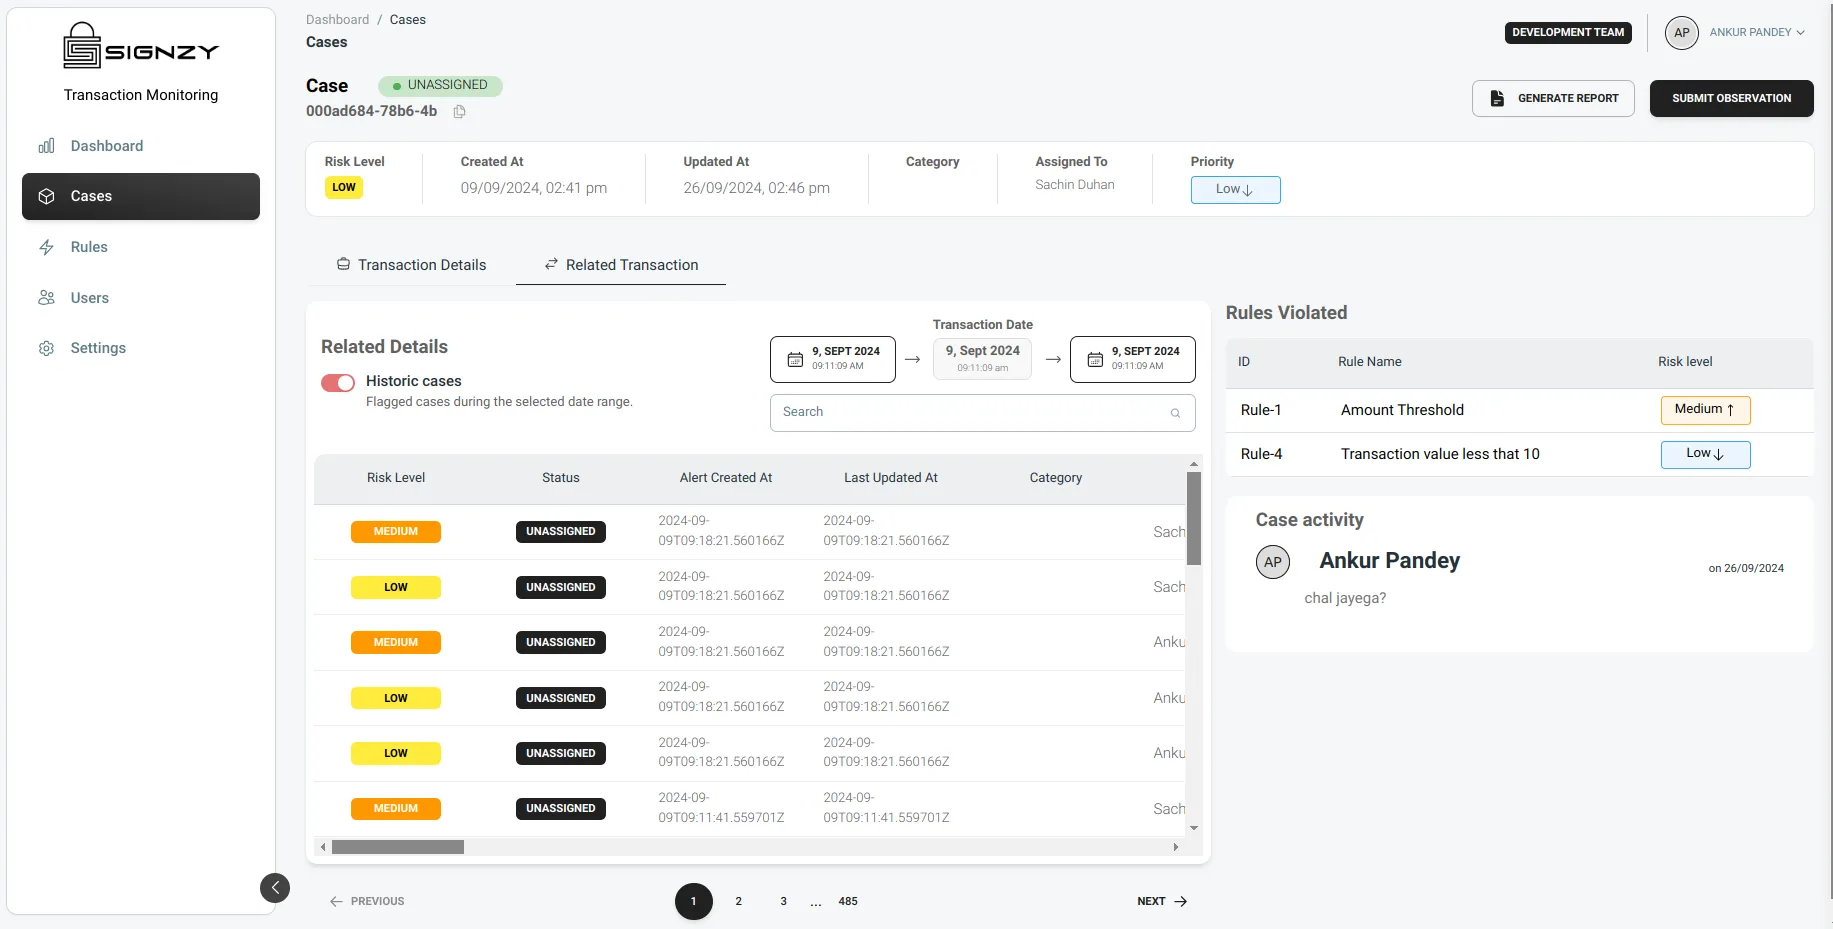Click the document icon on Generate Report

[1497, 98]
